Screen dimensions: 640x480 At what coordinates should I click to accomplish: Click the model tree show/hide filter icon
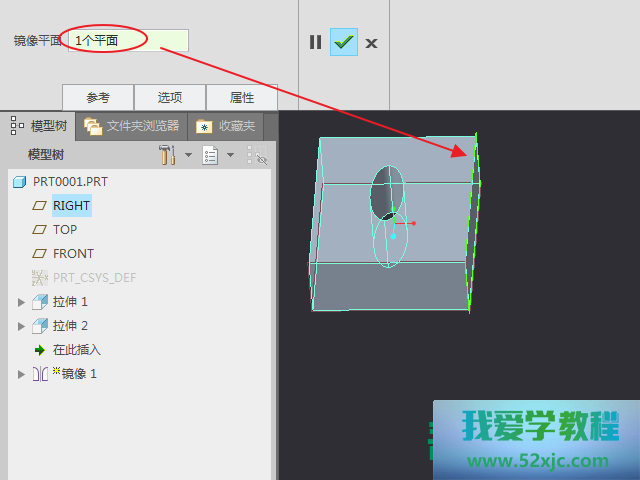[x=257, y=155]
